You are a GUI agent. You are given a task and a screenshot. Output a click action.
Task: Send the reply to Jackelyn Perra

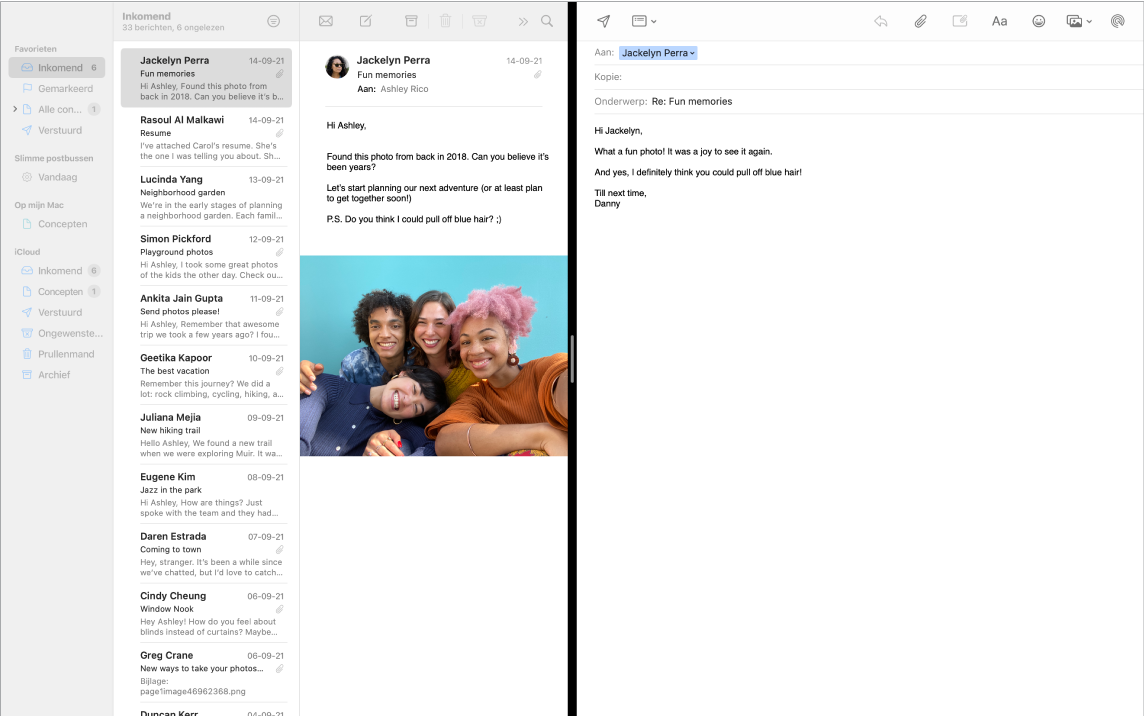click(603, 20)
